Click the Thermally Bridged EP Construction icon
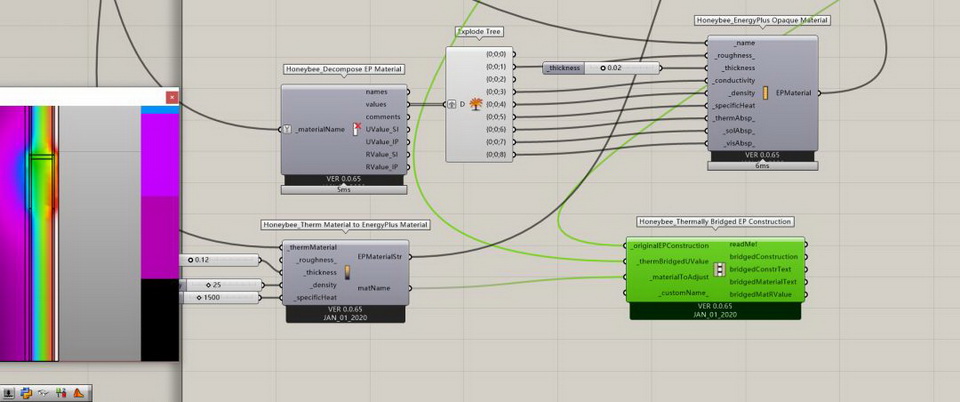 point(719,270)
